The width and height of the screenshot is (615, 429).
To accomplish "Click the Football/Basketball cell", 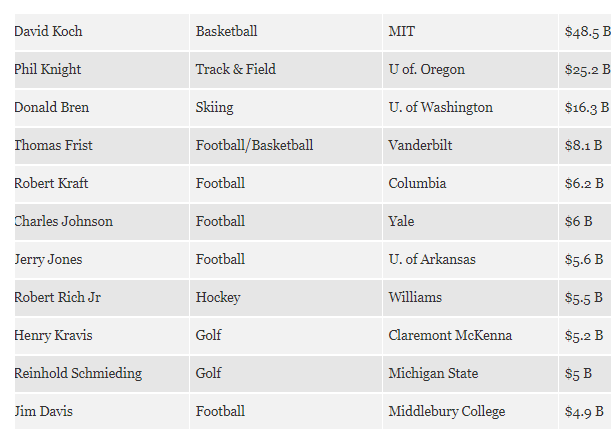I will pyautogui.click(x=286, y=146).
